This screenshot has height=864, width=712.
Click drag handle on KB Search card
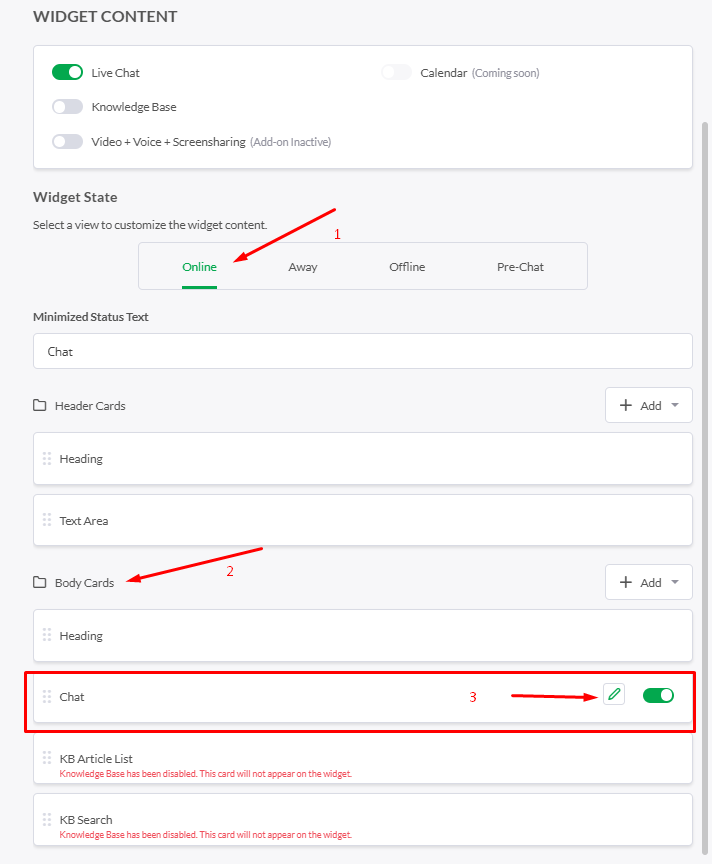click(x=47, y=819)
